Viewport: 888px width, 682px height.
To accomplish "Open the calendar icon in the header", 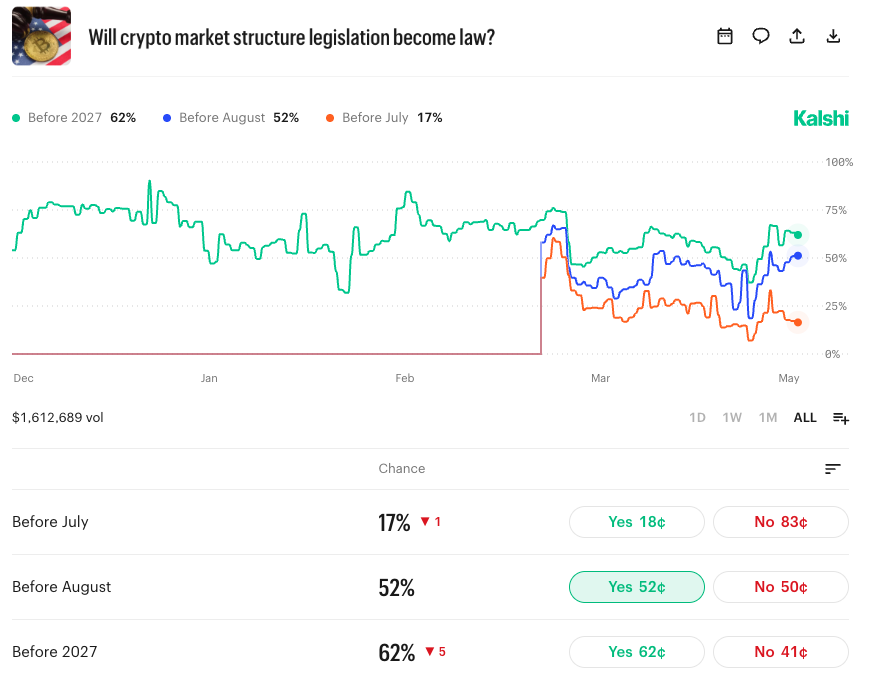I will tap(724, 36).
